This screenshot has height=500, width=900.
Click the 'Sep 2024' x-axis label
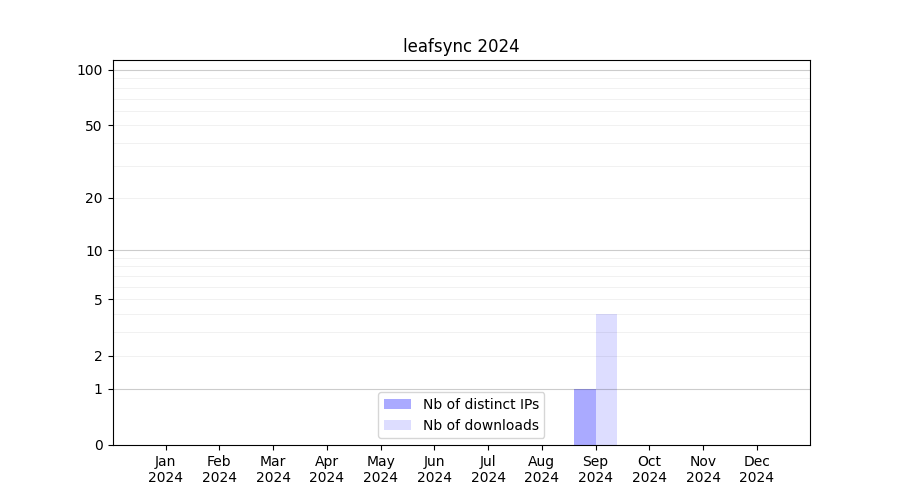point(595,469)
